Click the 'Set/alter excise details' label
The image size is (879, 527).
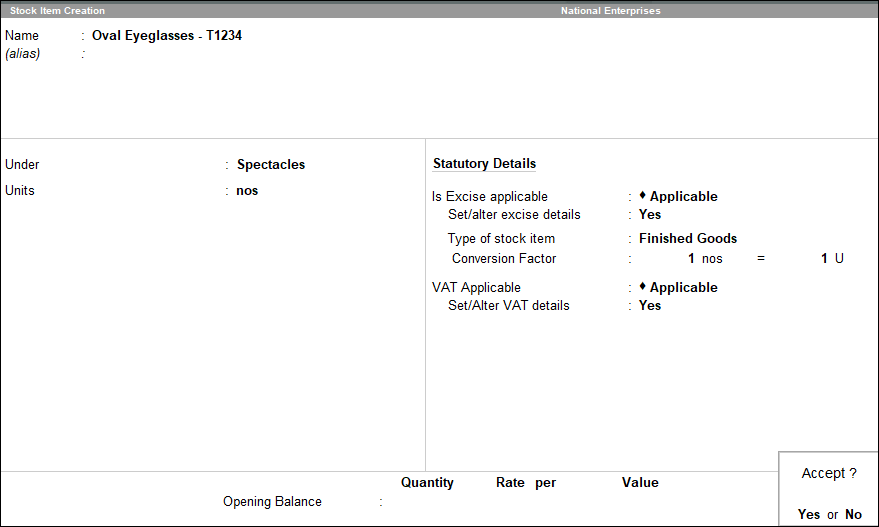514,214
